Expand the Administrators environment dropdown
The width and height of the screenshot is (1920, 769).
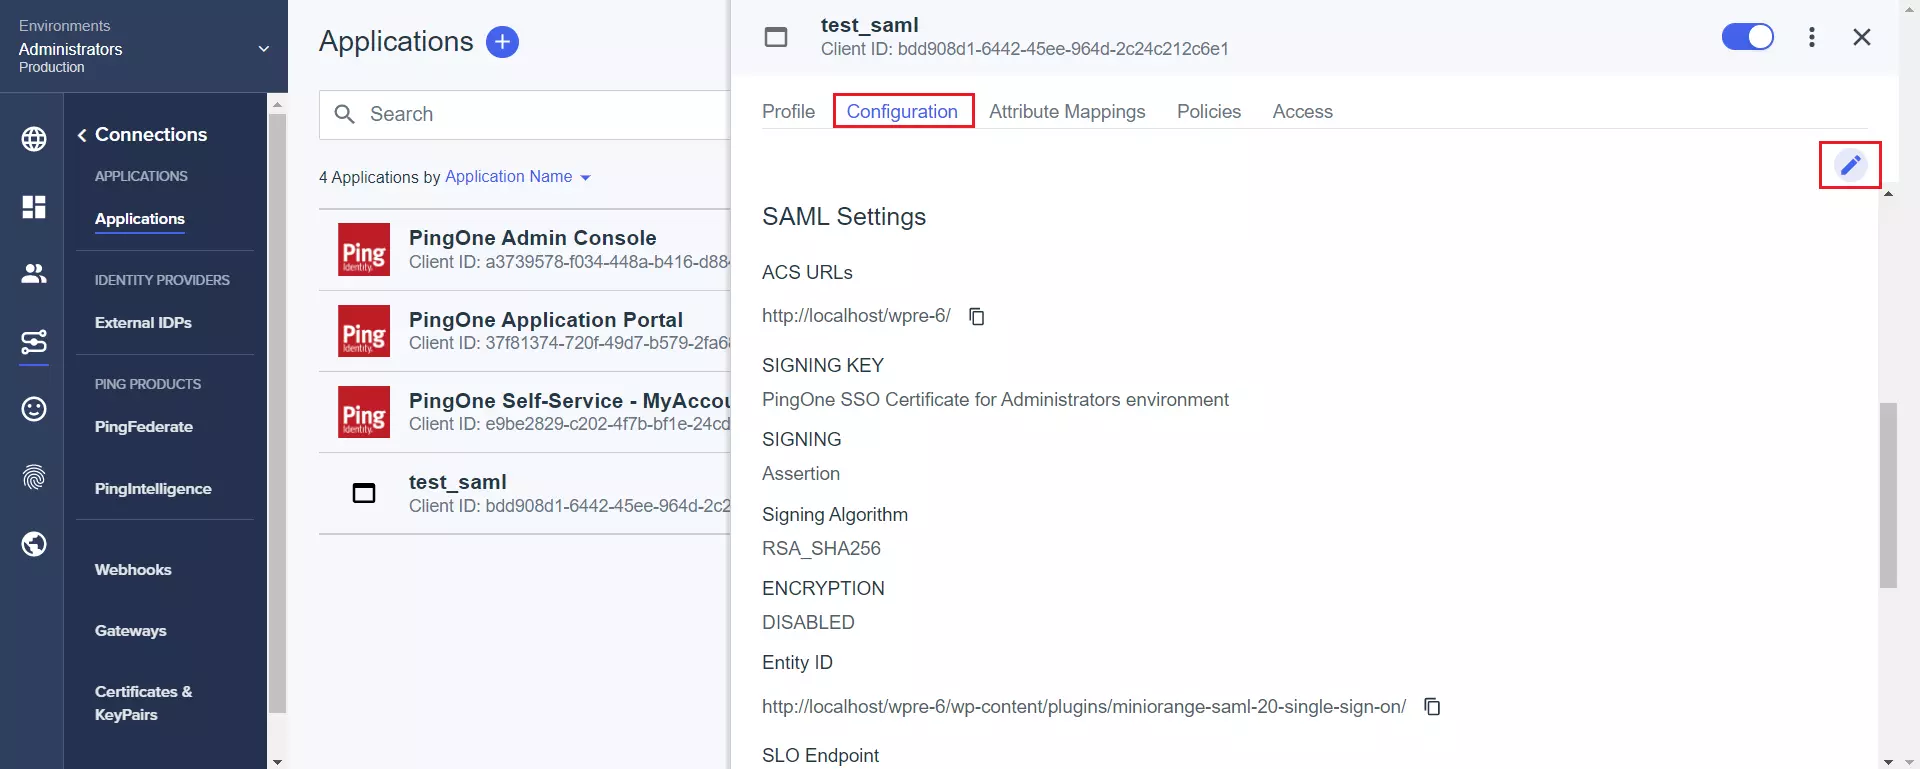264,48
